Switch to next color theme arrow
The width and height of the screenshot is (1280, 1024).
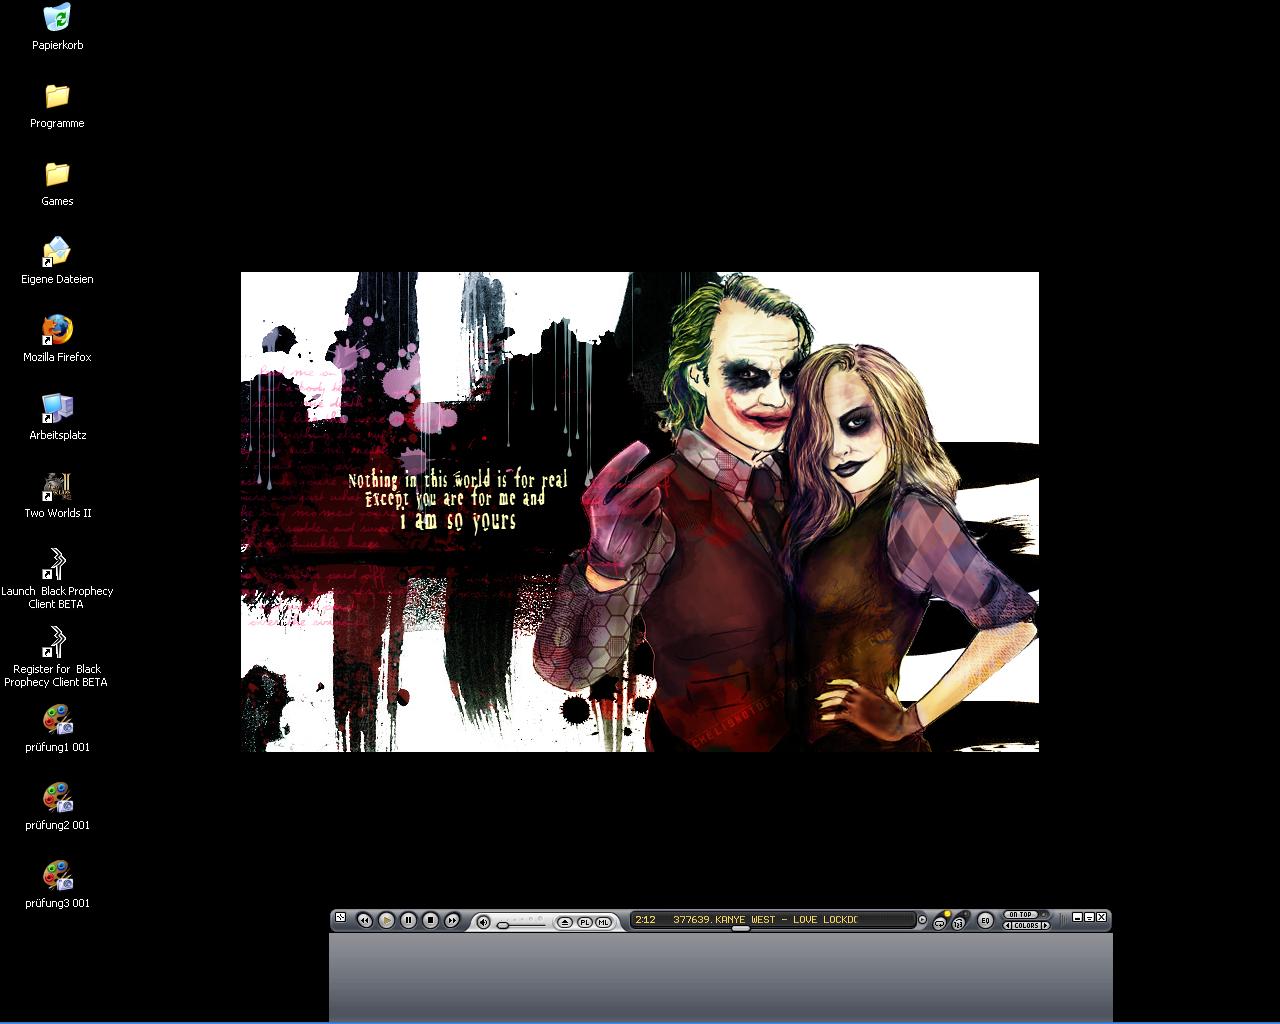click(1046, 926)
